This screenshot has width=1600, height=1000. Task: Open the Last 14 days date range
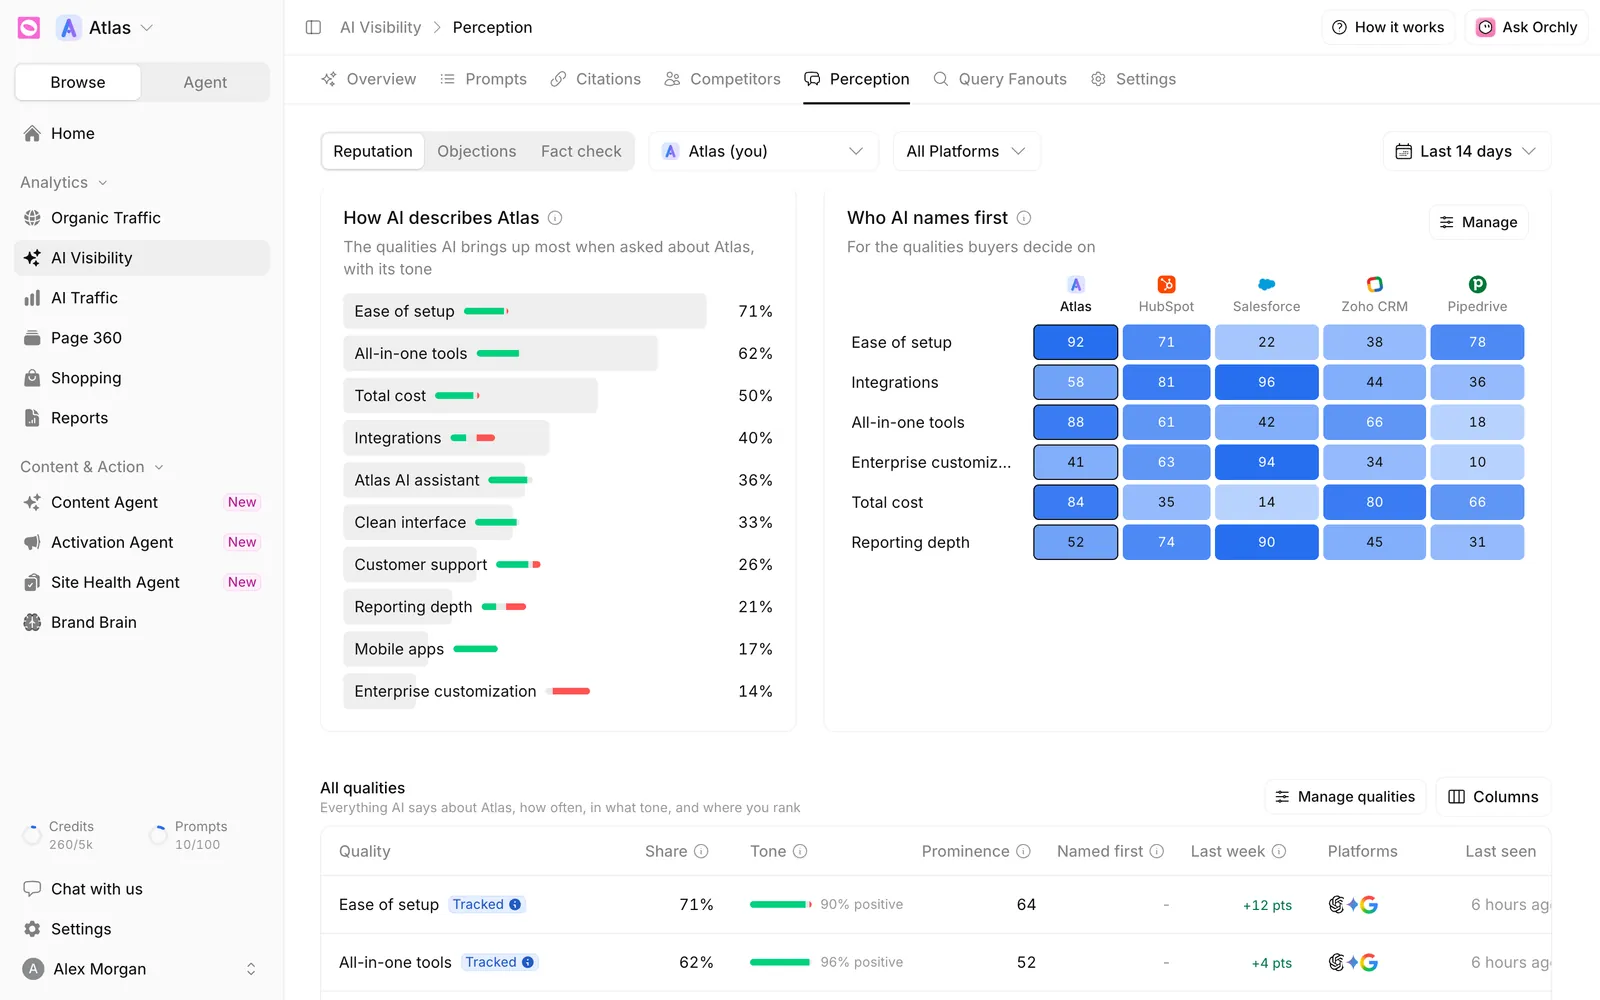pos(1466,151)
